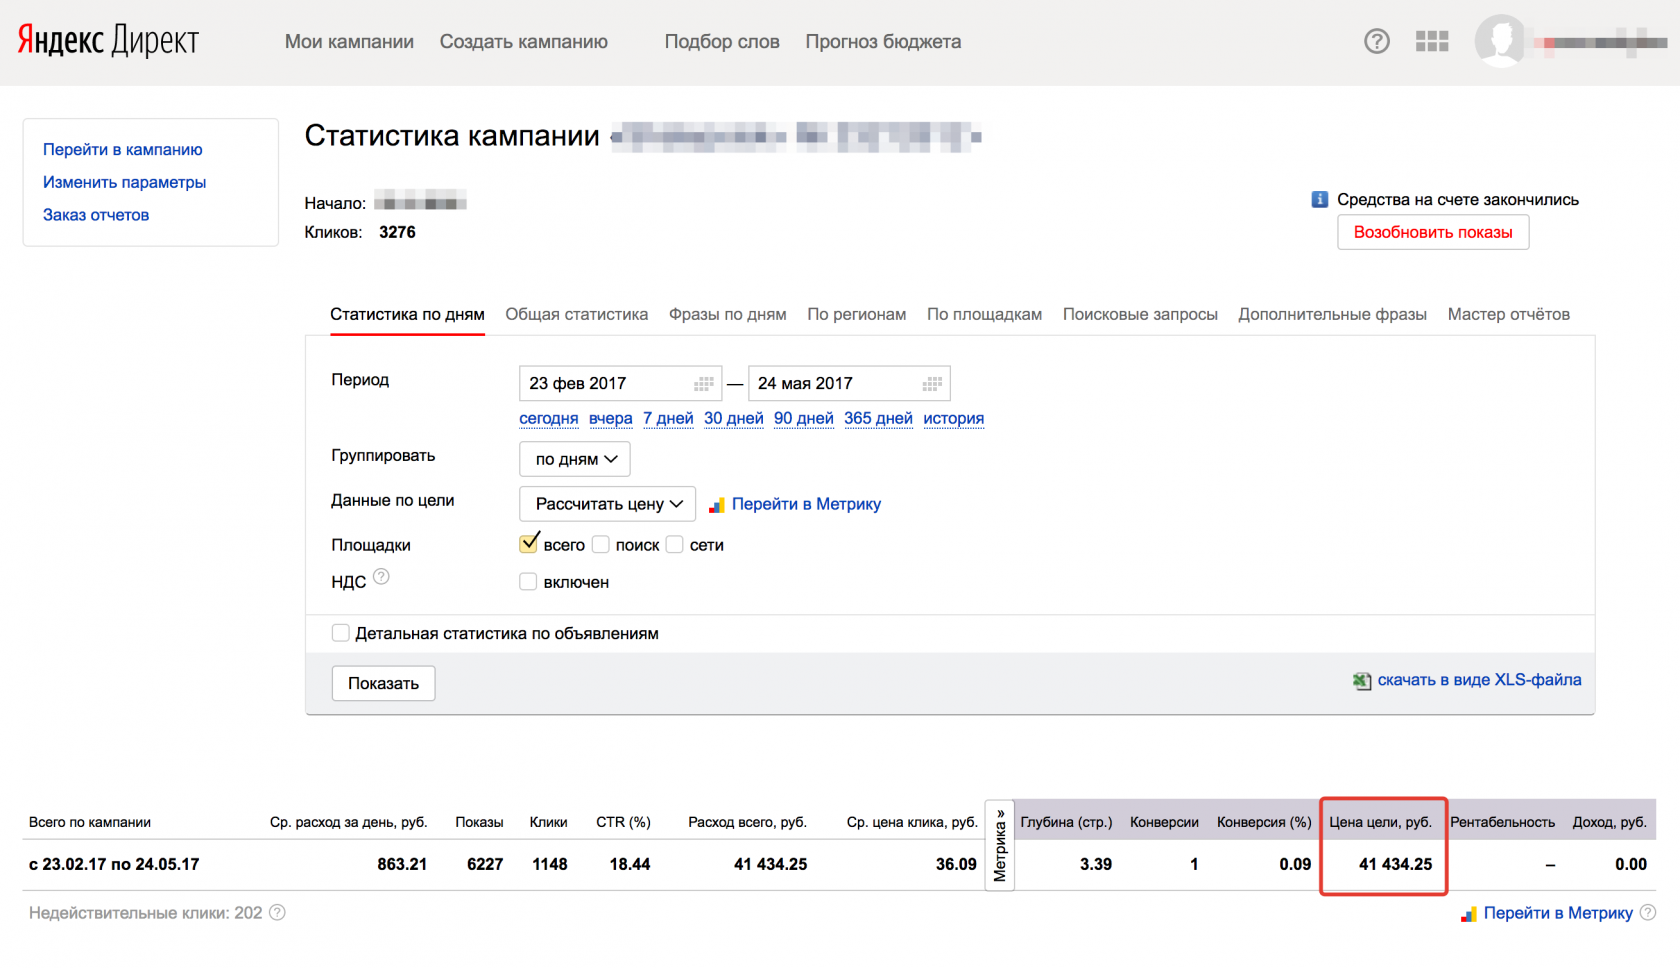Click Перейти в Метрику link near goal dropdown
1680x968 pixels.
point(807,504)
